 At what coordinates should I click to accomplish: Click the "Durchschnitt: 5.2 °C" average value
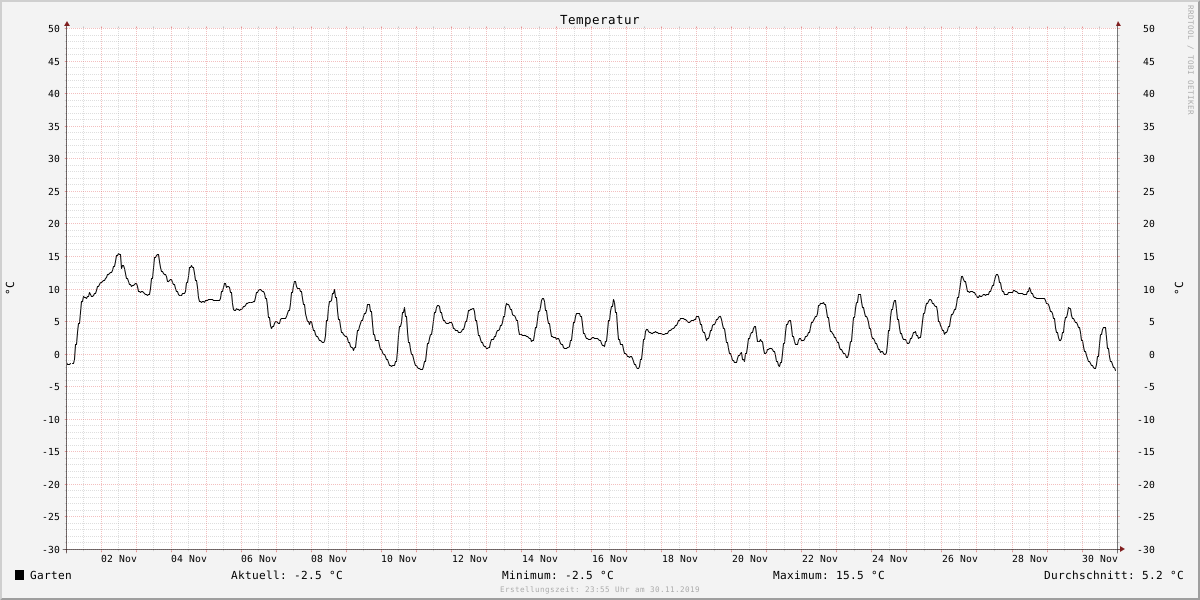point(1114,575)
